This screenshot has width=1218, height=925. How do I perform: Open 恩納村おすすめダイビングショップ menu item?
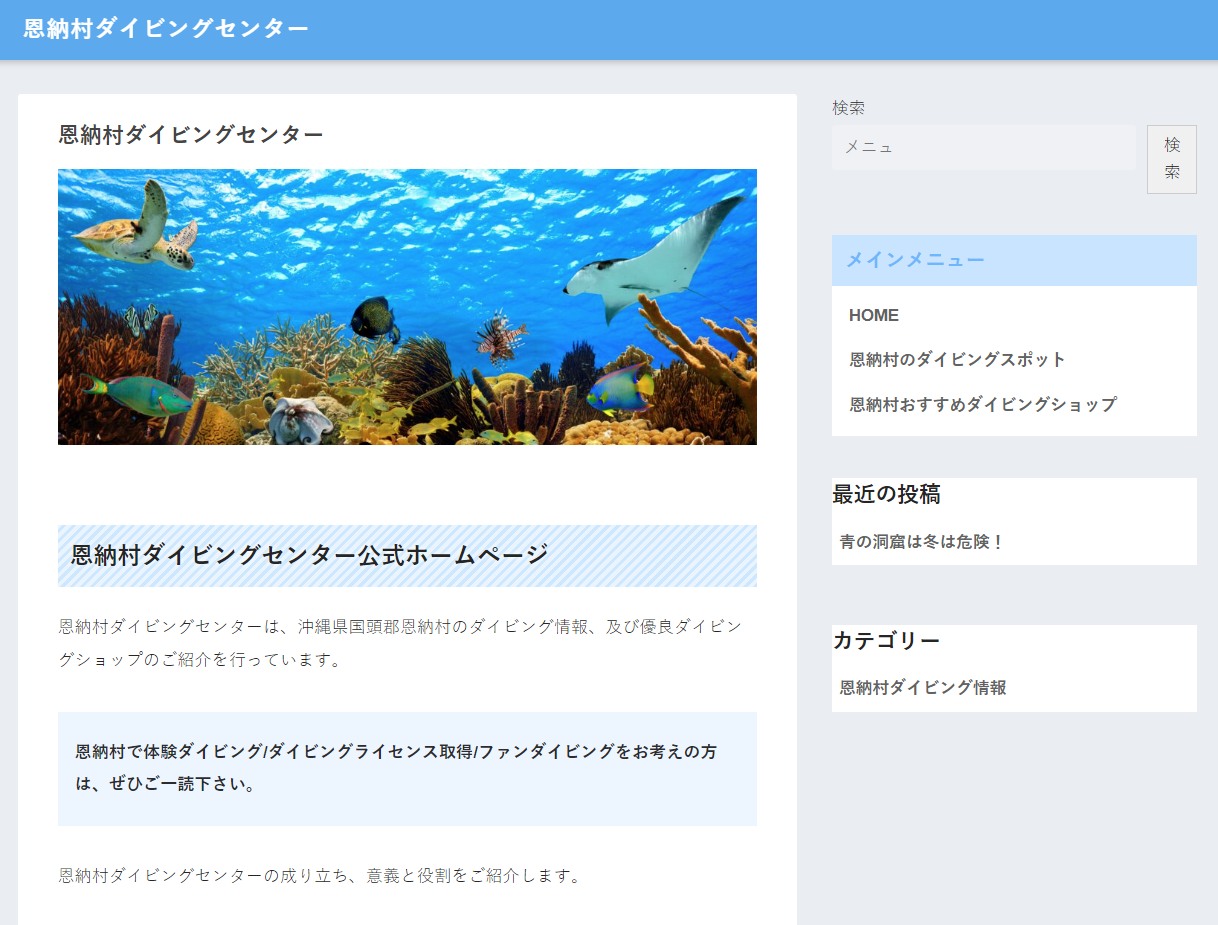pyautogui.click(x=983, y=404)
